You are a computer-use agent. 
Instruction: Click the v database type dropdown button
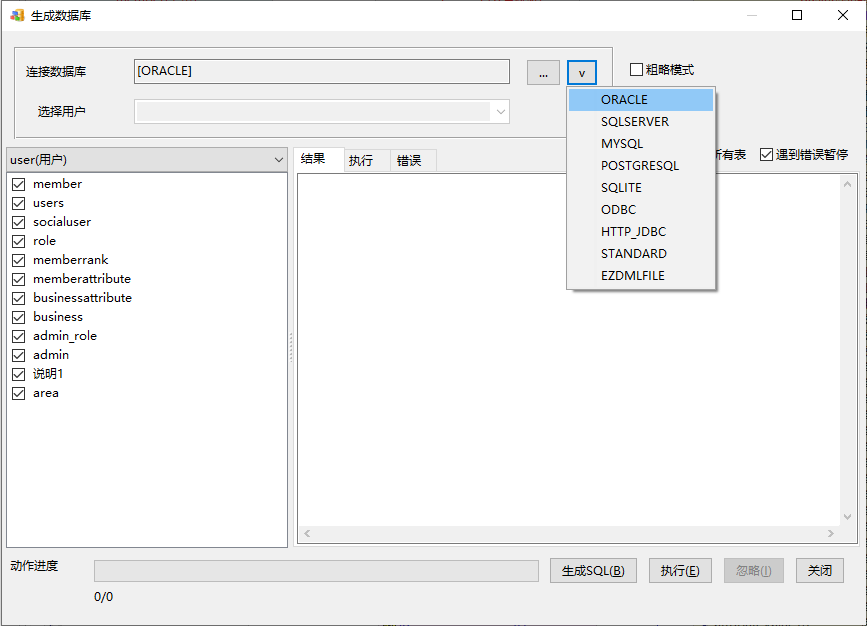(582, 72)
